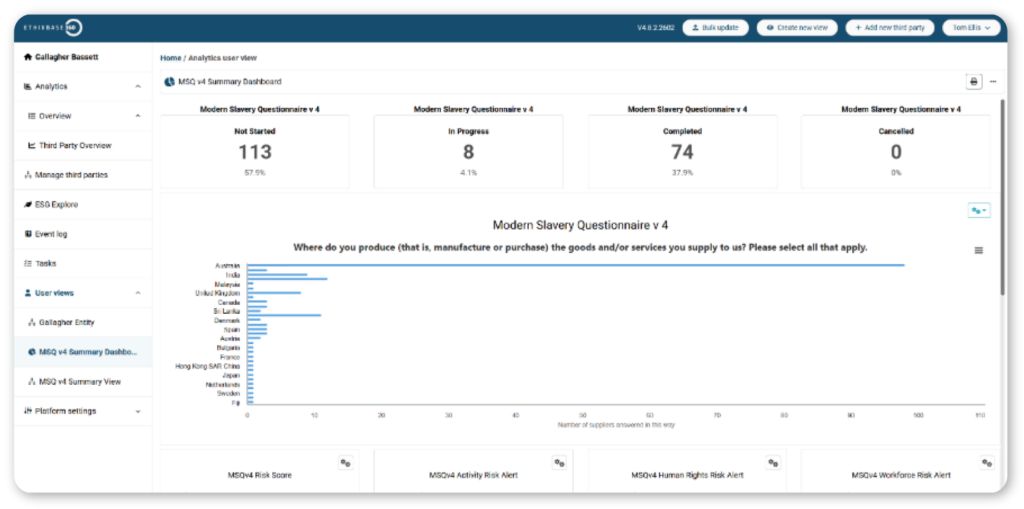Open the chart hamburger menu icon
This screenshot has height=509, width=1024.
pyautogui.click(x=978, y=251)
